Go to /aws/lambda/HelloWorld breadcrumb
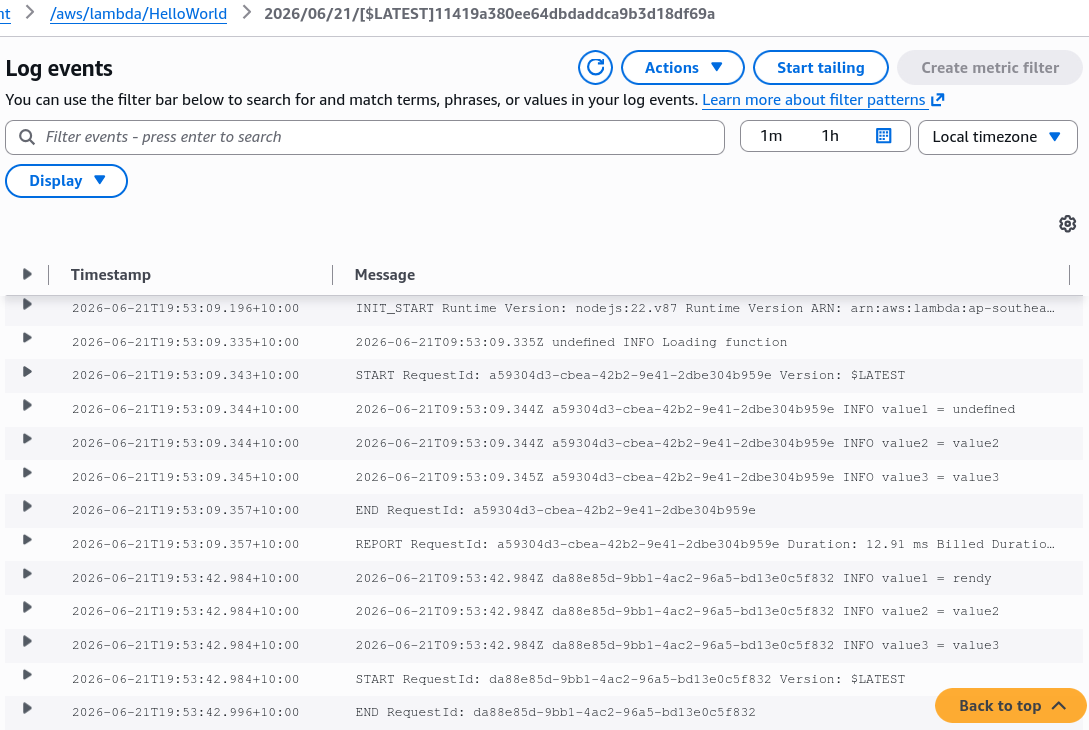 138,14
